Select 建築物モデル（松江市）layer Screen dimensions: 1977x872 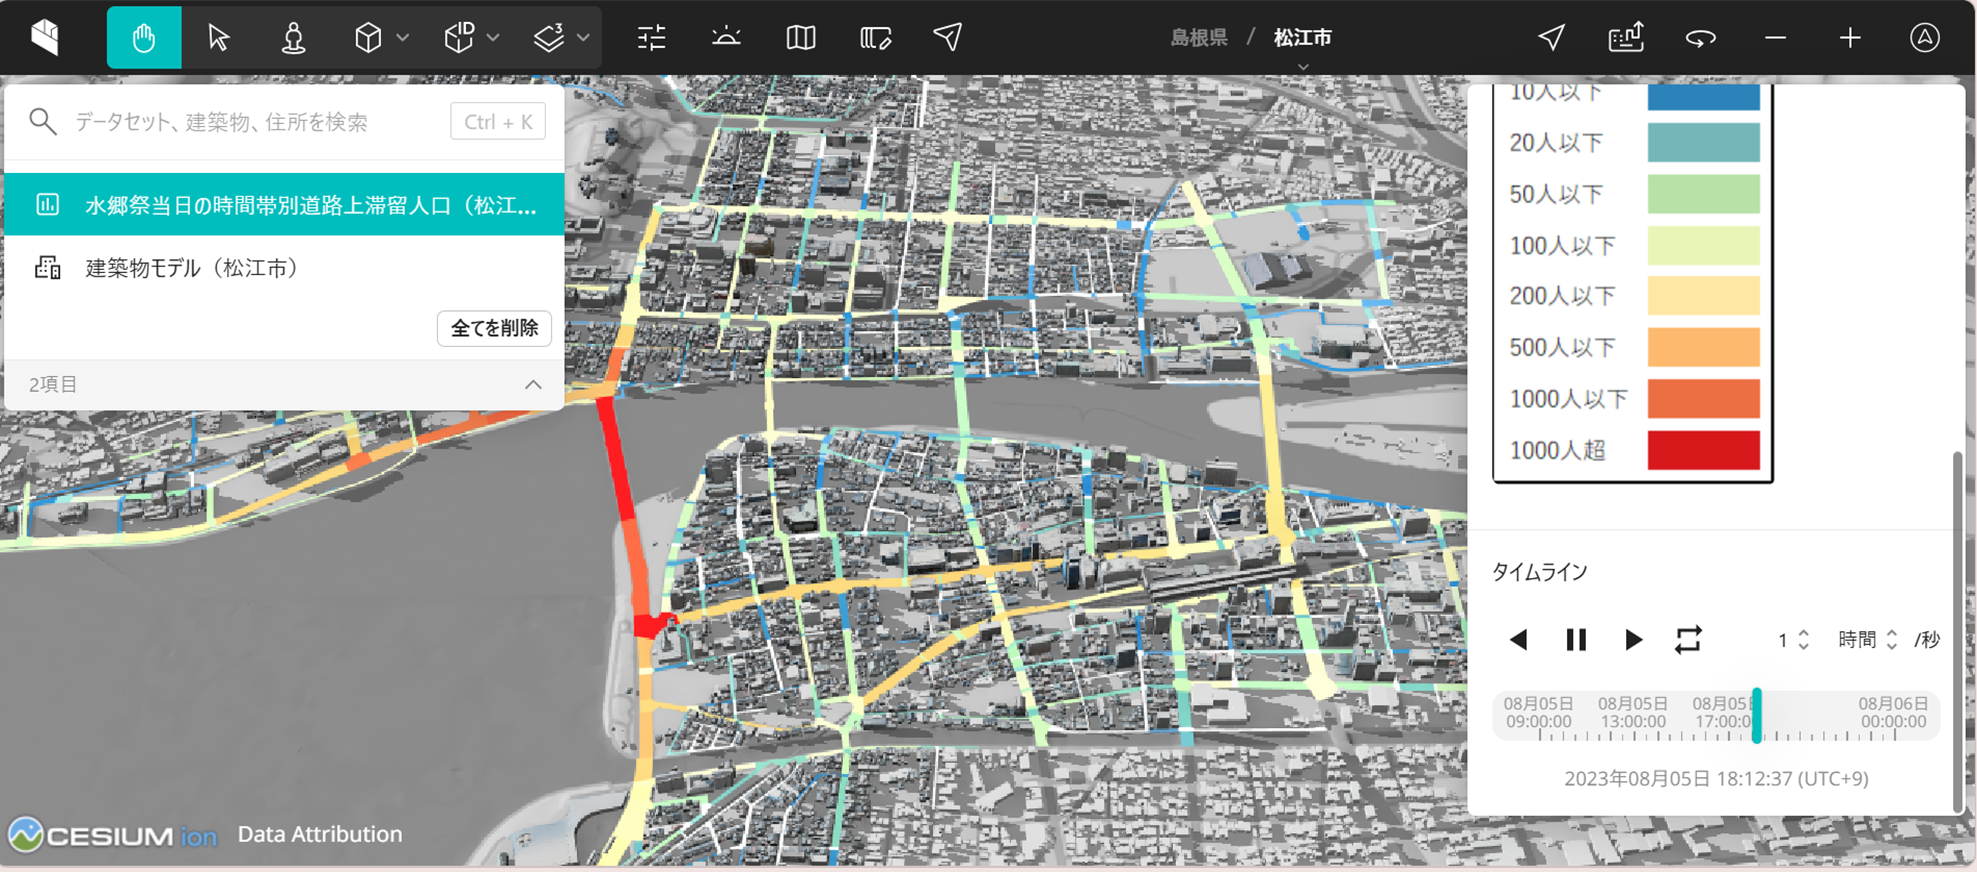pyautogui.click(x=192, y=268)
